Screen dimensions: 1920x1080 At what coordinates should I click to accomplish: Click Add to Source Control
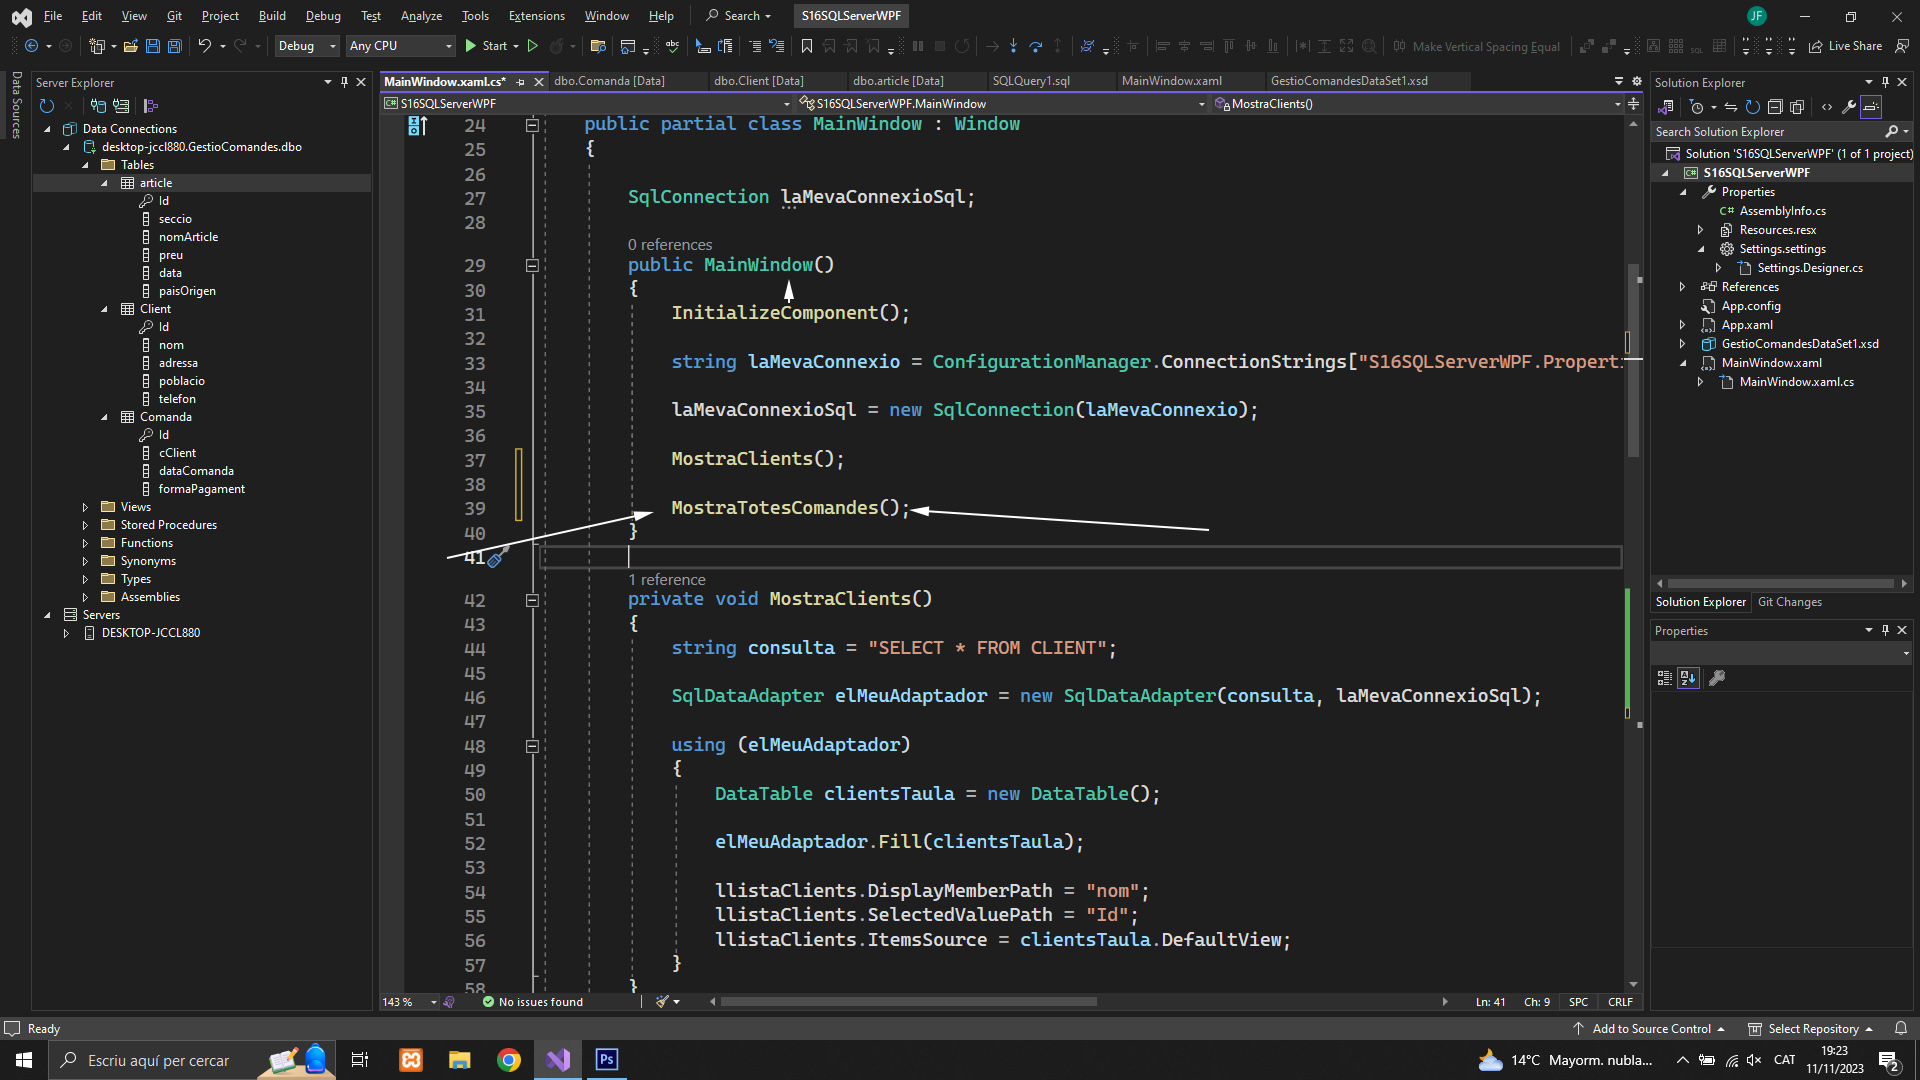pos(1651,1029)
